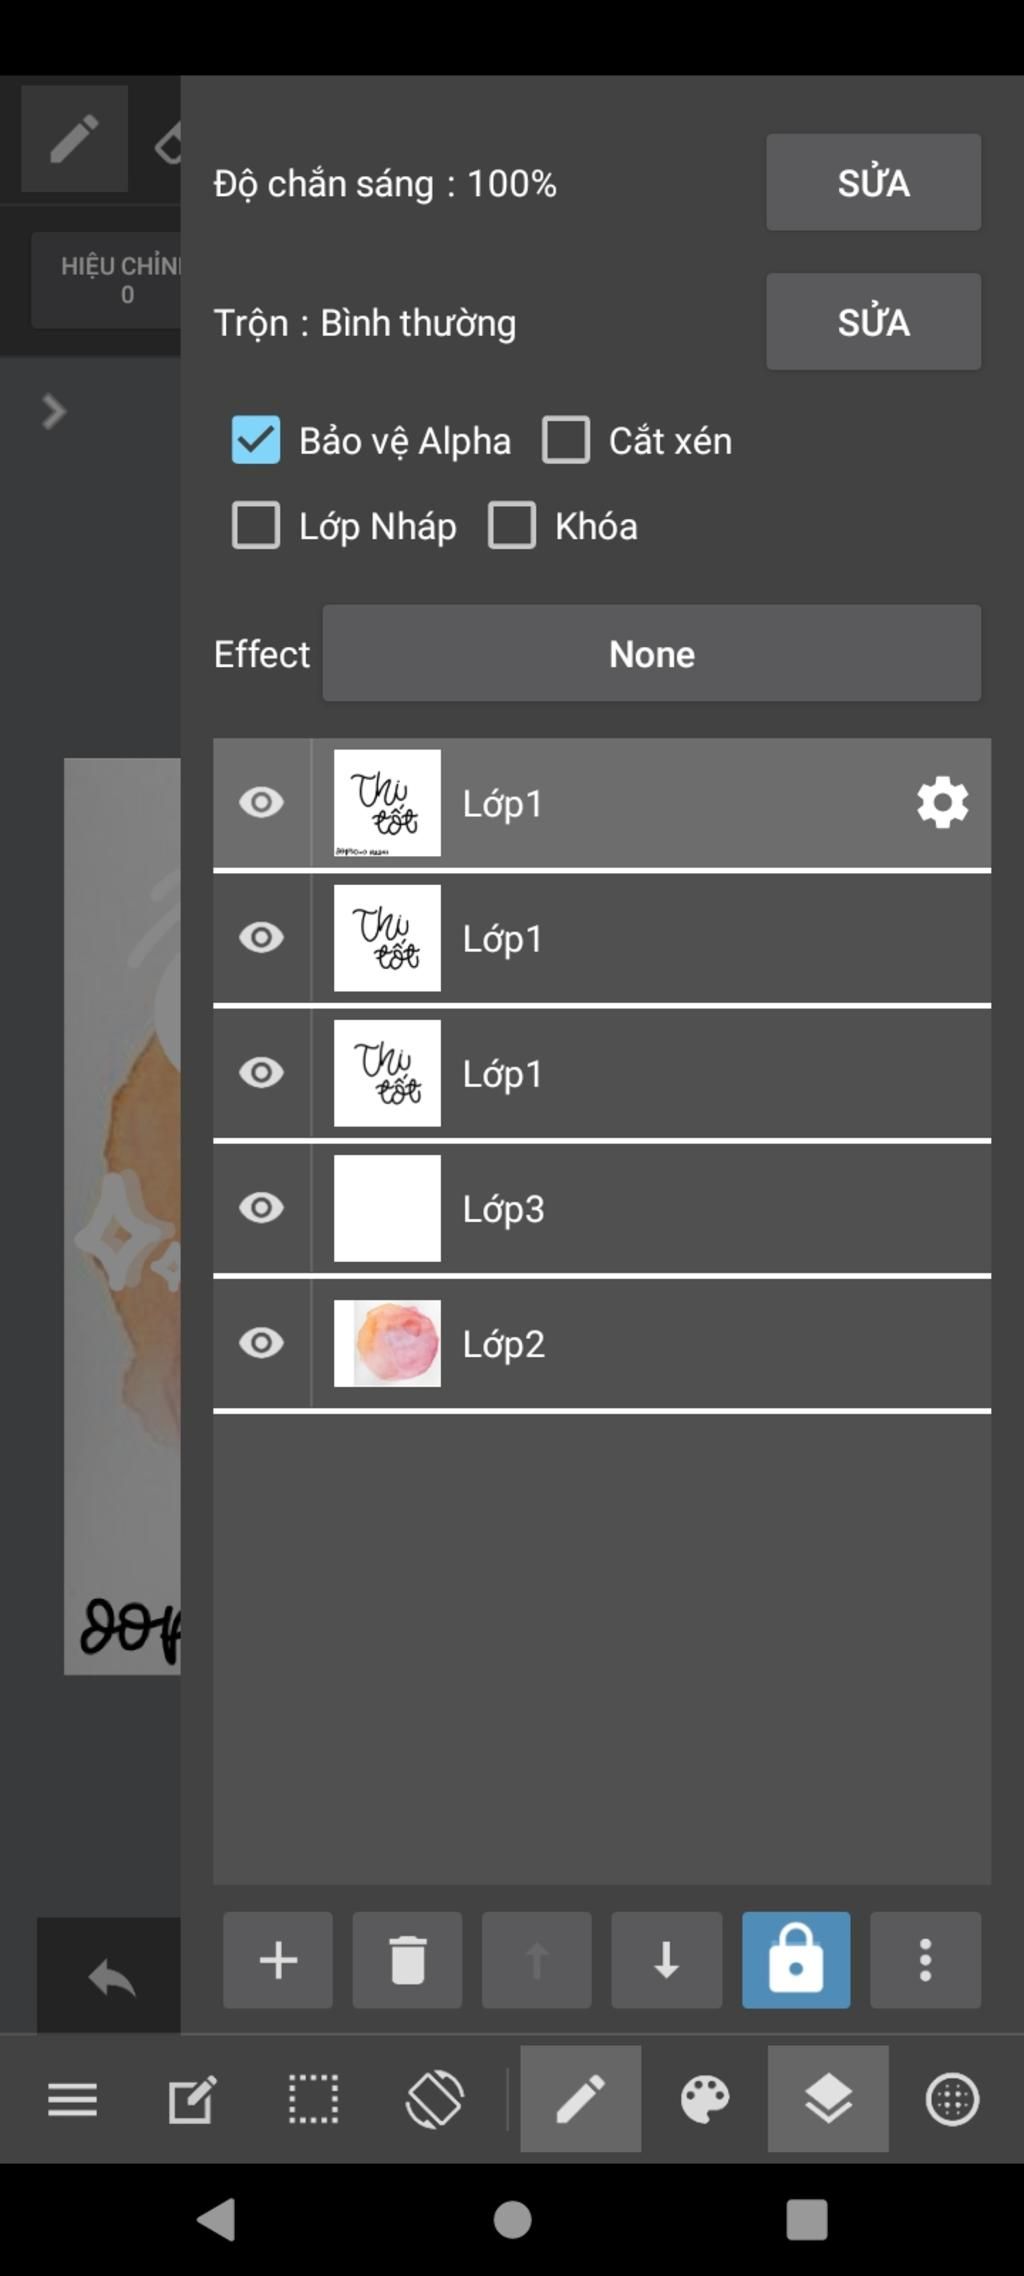The image size is (1024, 2276).
Task: Select the rotate canvas icon
Action: [x=434, y=2099]
